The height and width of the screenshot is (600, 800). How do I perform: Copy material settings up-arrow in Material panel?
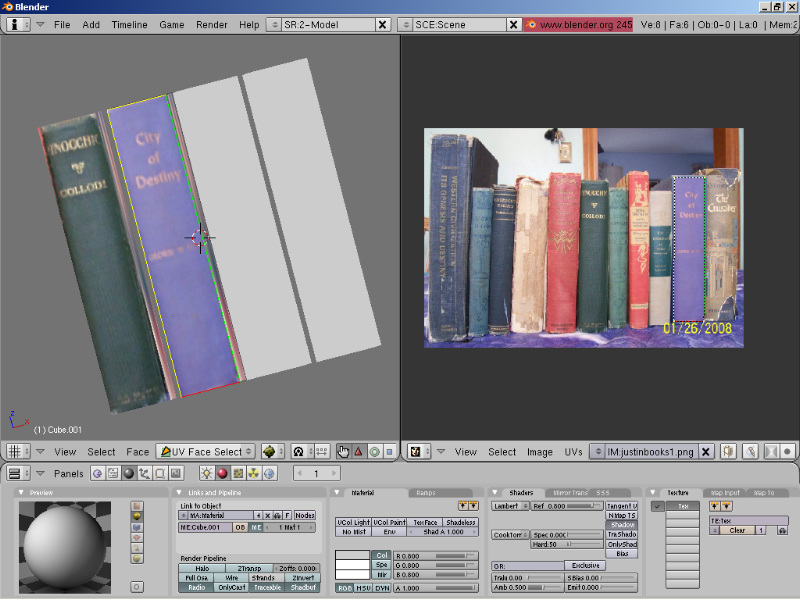(462, 506)
